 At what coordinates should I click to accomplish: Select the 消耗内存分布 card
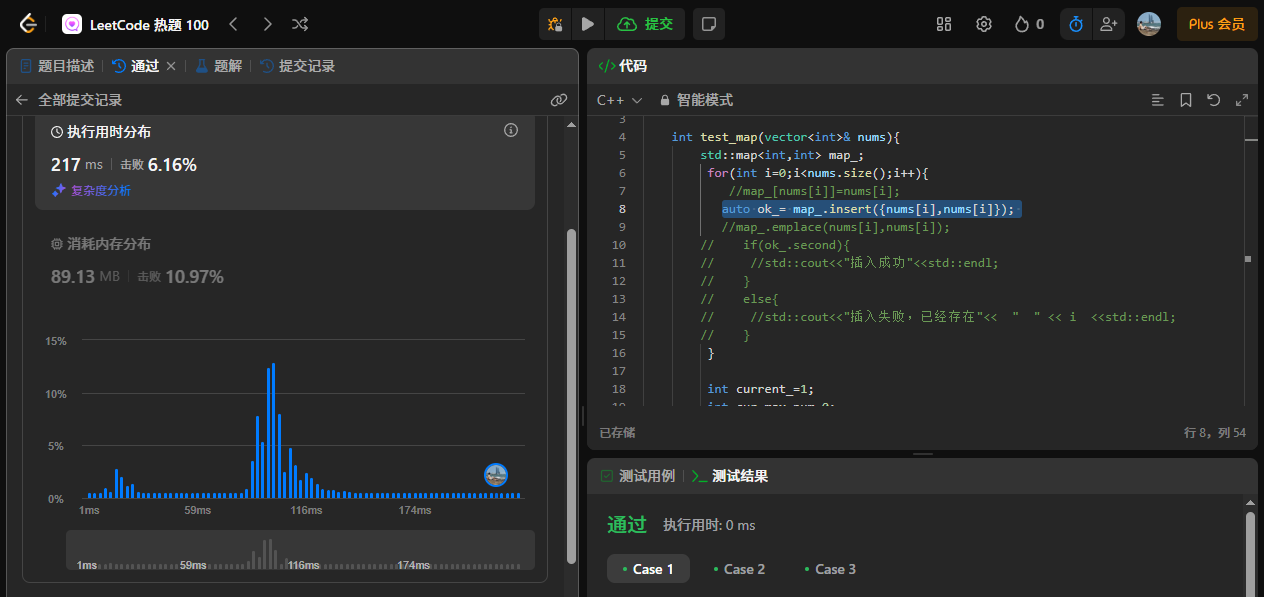(285, 260)
